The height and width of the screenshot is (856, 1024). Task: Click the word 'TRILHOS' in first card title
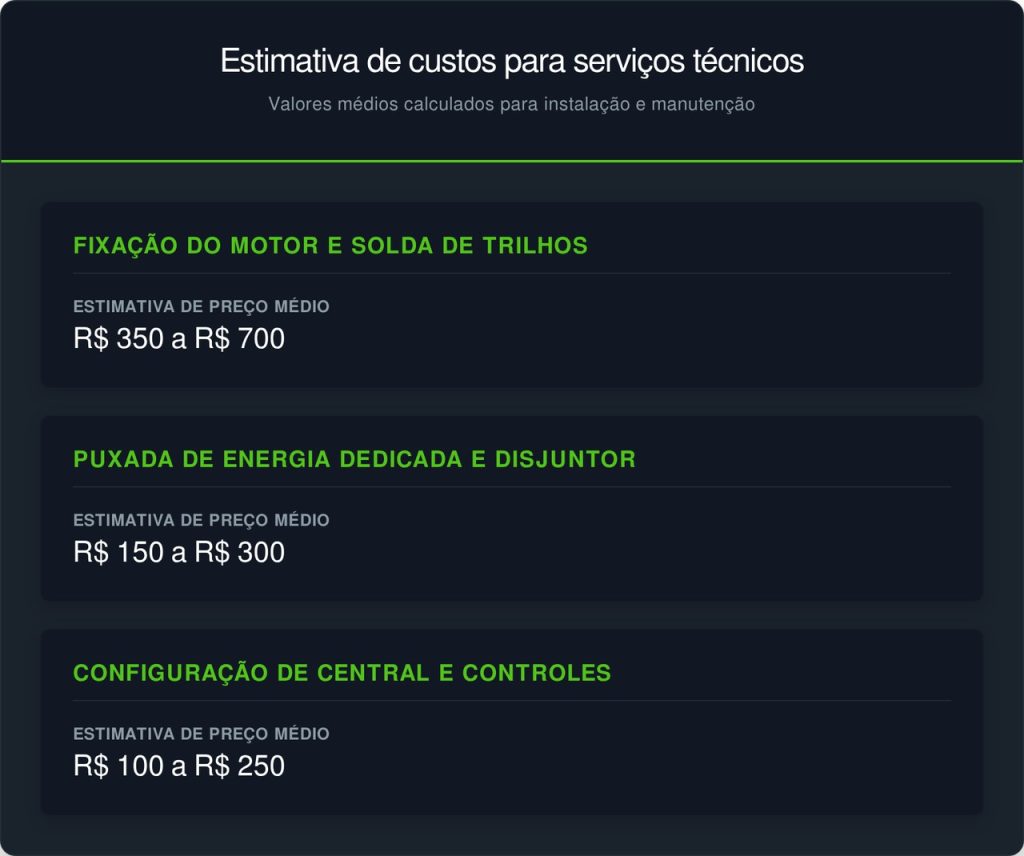coord(535,246)
